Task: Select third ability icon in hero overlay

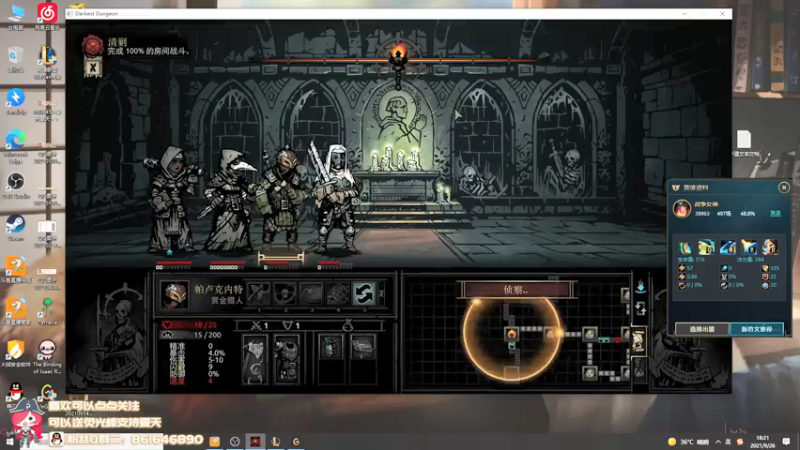Action: [728, 247]
